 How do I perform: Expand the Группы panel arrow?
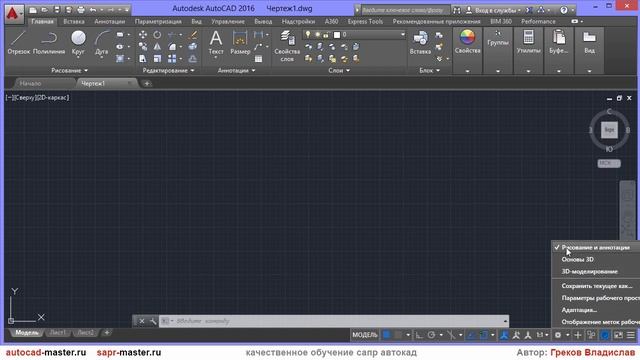[x=498, y=71]
